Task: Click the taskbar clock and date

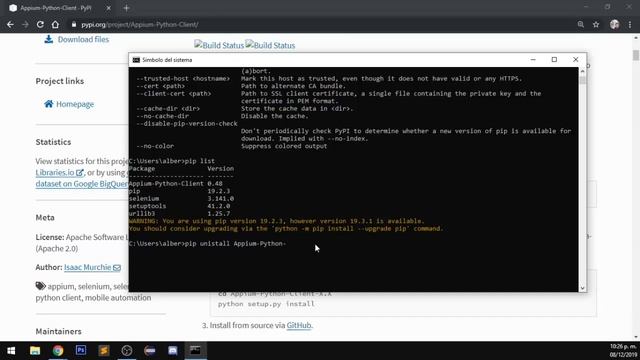Action: point(623,351)
